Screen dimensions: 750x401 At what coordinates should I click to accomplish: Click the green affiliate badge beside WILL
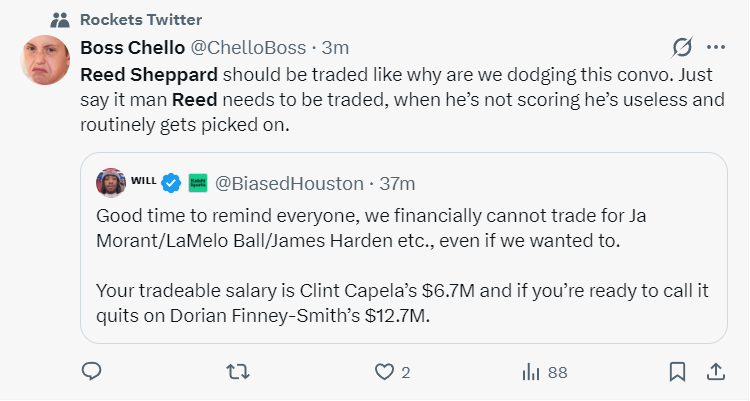197,183
